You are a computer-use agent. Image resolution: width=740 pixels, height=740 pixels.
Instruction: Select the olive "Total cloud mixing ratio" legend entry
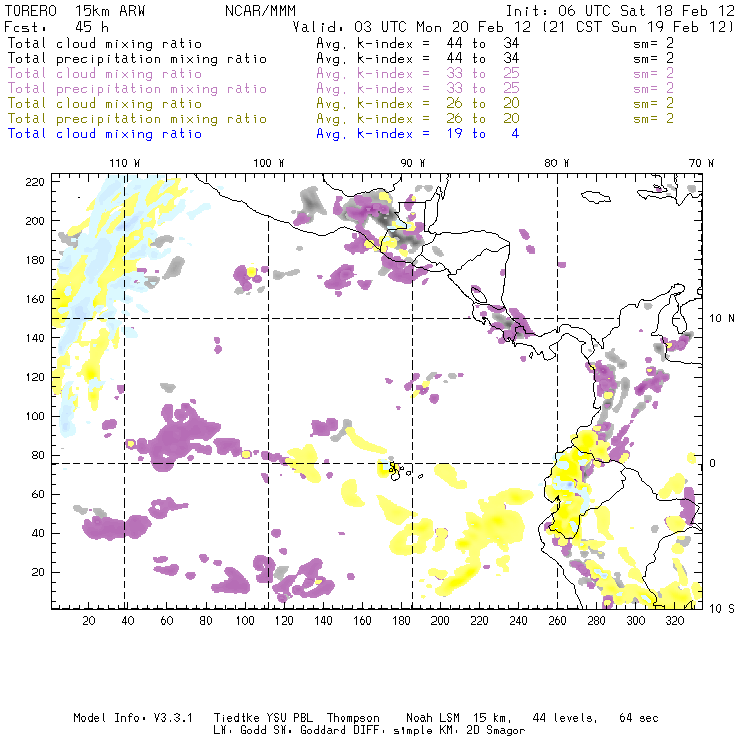click(x=104, y=103)
